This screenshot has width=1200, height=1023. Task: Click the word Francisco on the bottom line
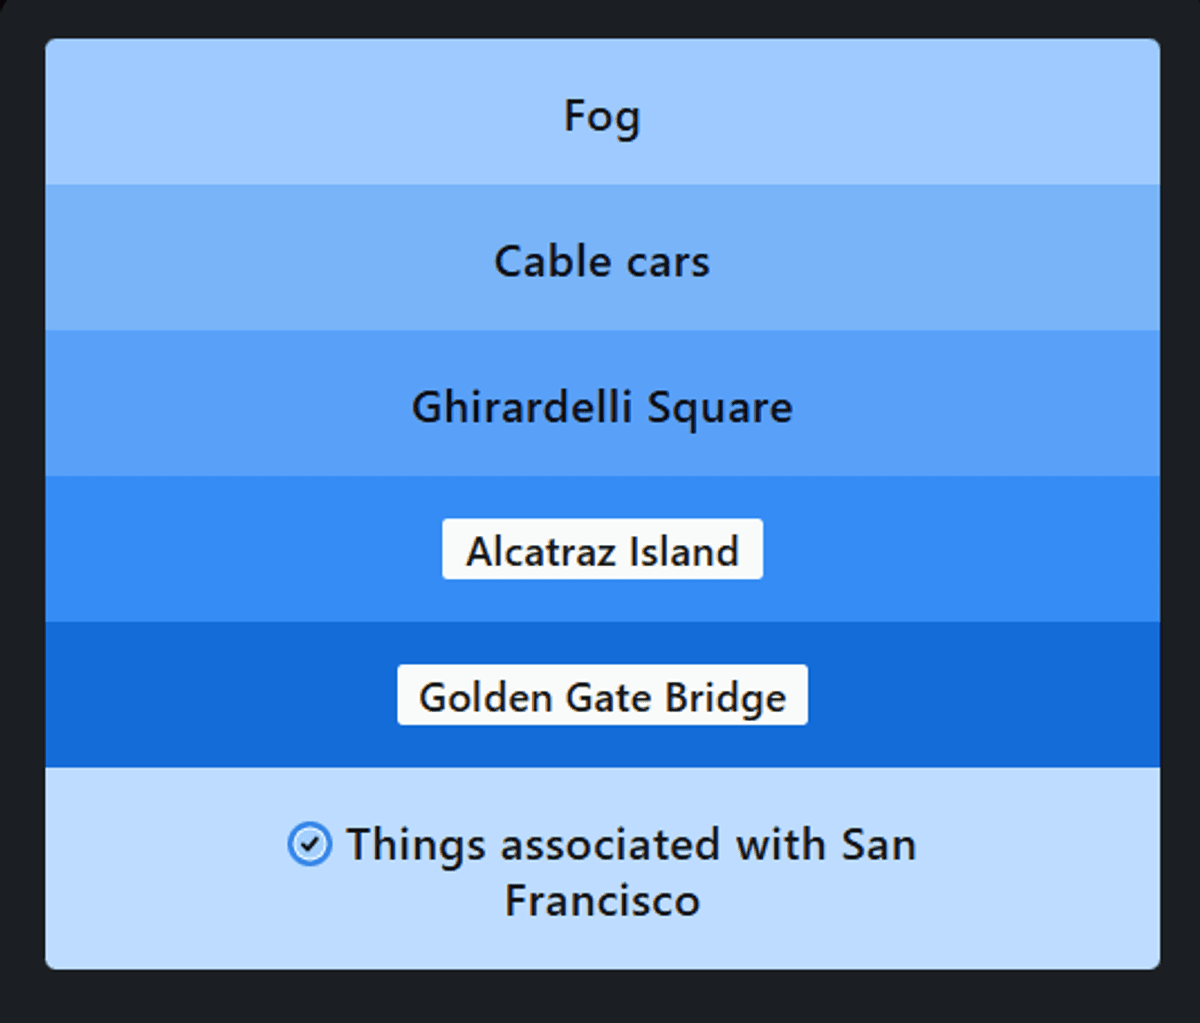coord(602,901)
